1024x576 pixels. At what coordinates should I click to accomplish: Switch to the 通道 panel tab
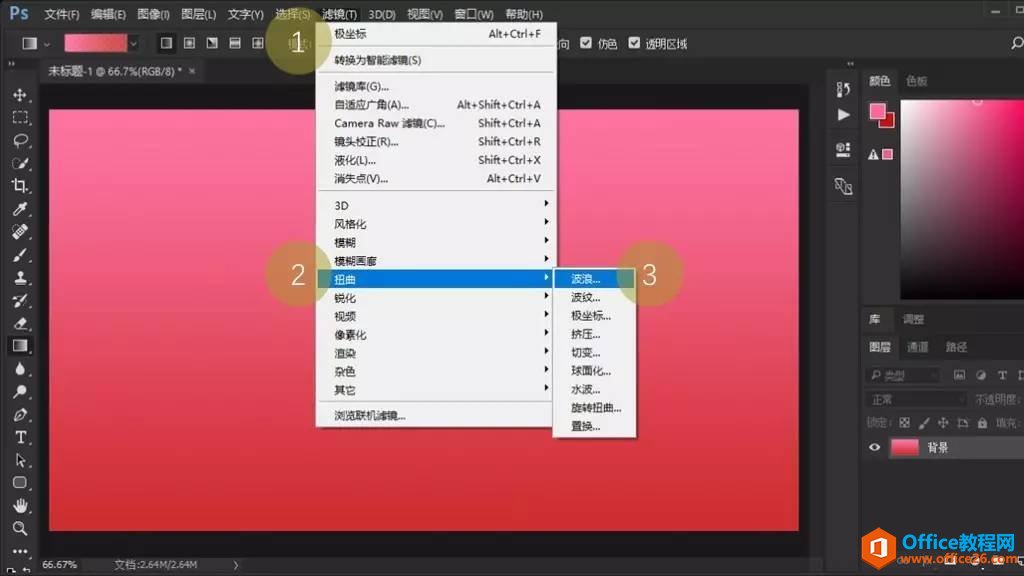[x=919, y=347]
